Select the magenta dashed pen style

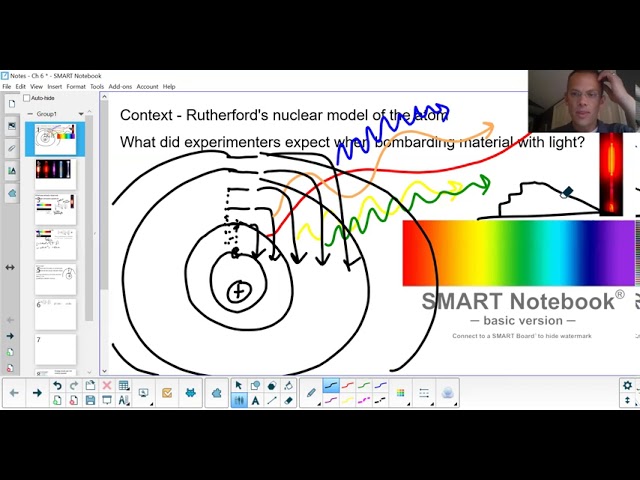coord(364,400)
